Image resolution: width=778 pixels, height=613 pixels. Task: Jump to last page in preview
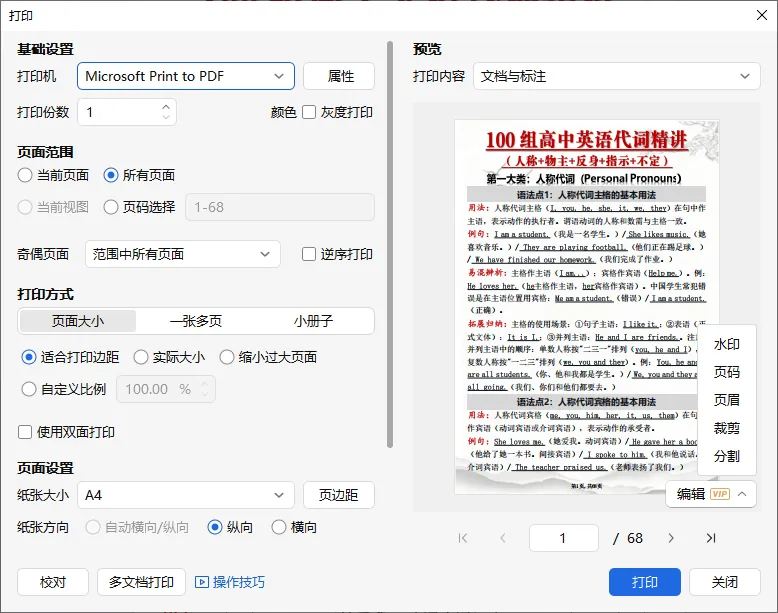coord(711,538)
